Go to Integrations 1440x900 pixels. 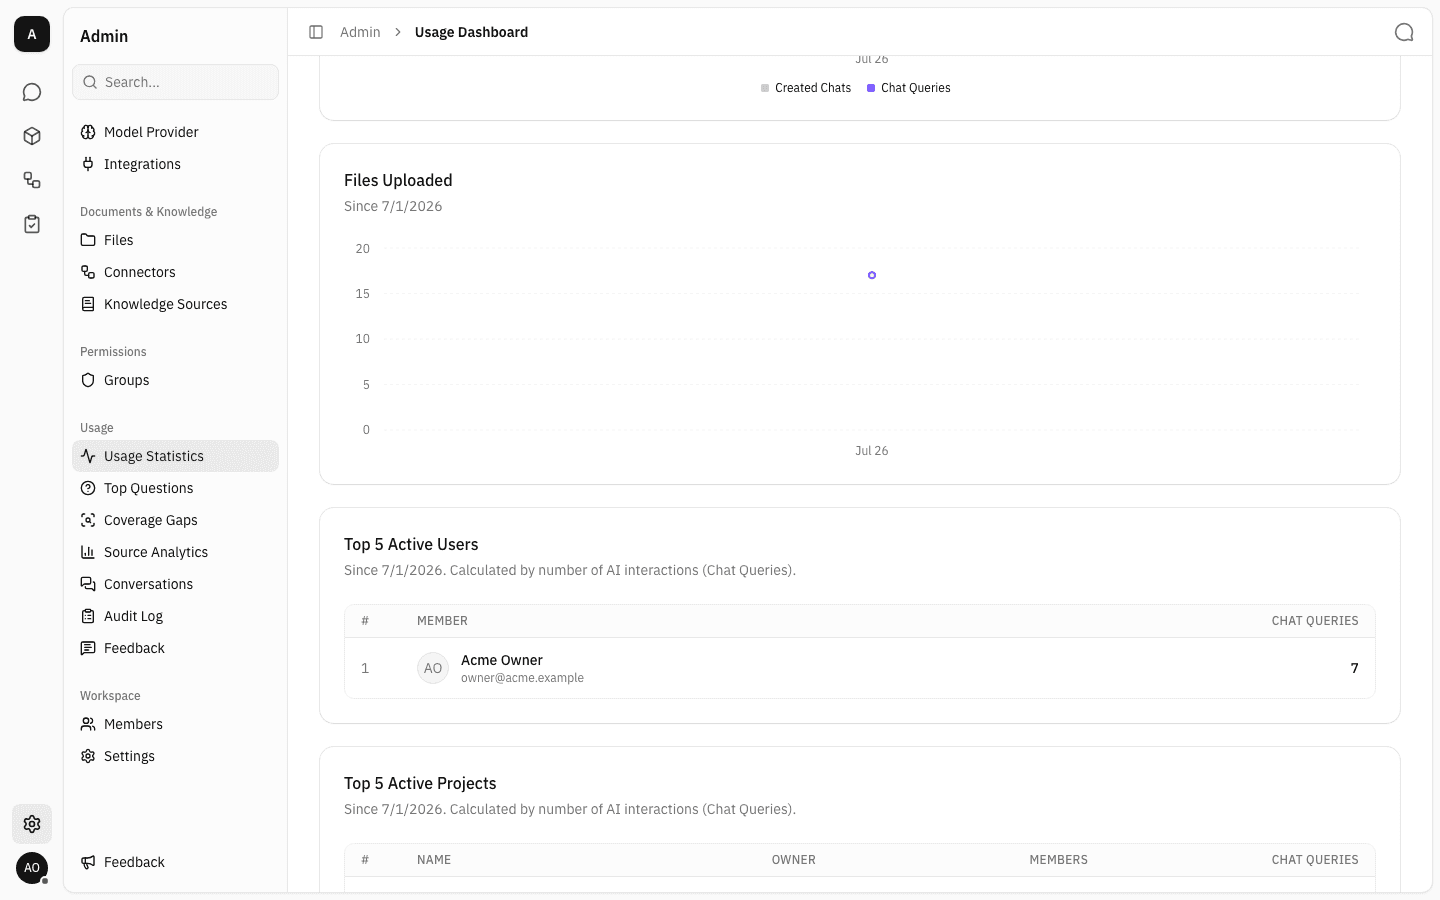(175, 164)
